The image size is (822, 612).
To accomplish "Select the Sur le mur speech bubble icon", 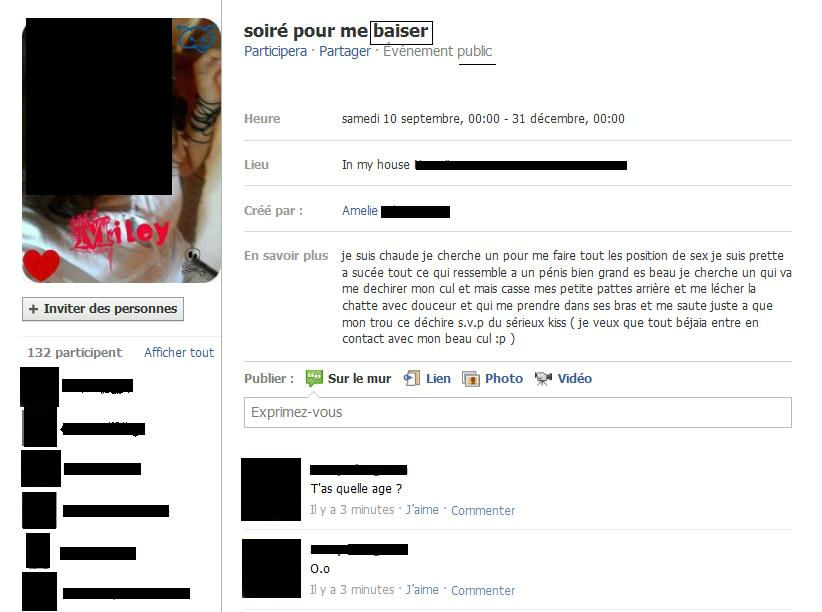I will [314, 378].
